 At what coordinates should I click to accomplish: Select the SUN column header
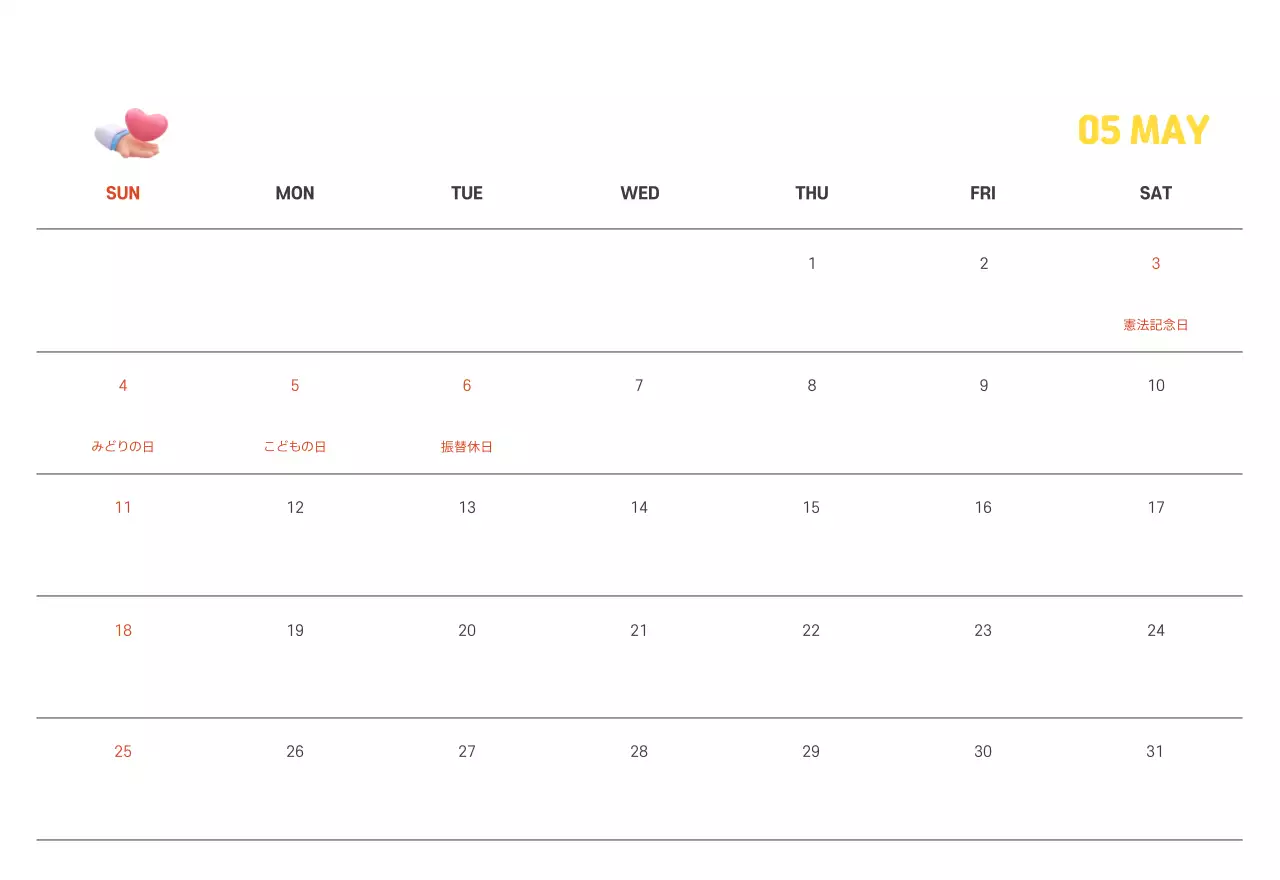(x=123, y=193)
